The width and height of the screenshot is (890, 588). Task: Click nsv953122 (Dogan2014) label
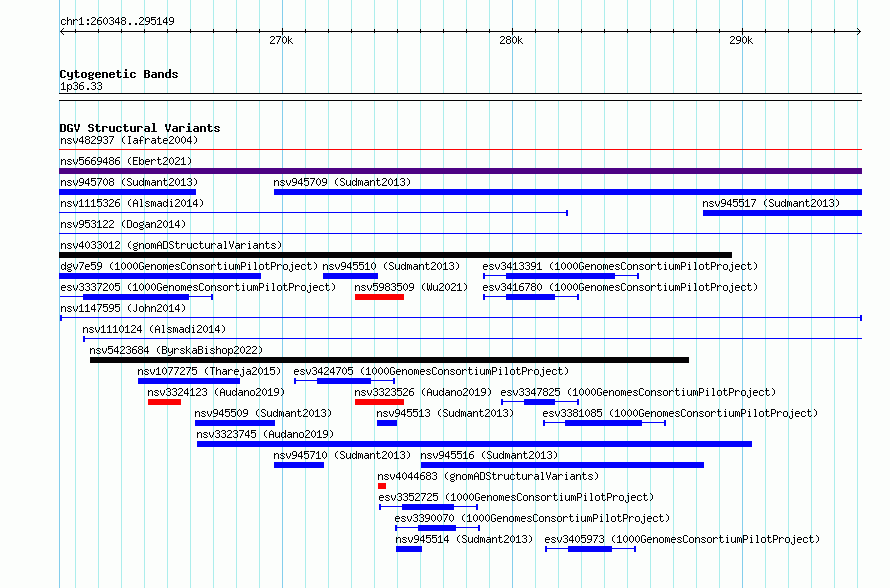[123, 224]
